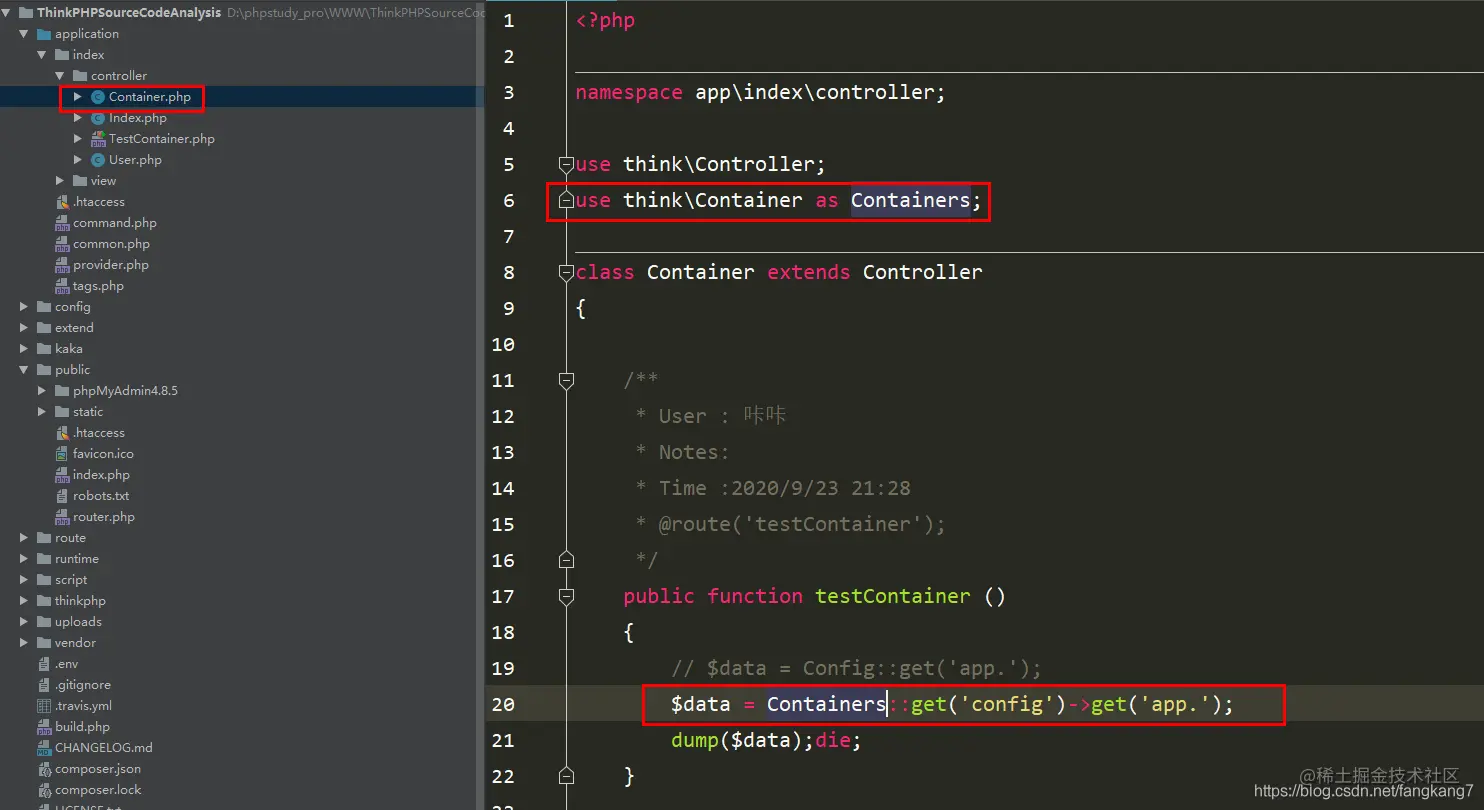Click the Index.php class file icon

point(97,118)
